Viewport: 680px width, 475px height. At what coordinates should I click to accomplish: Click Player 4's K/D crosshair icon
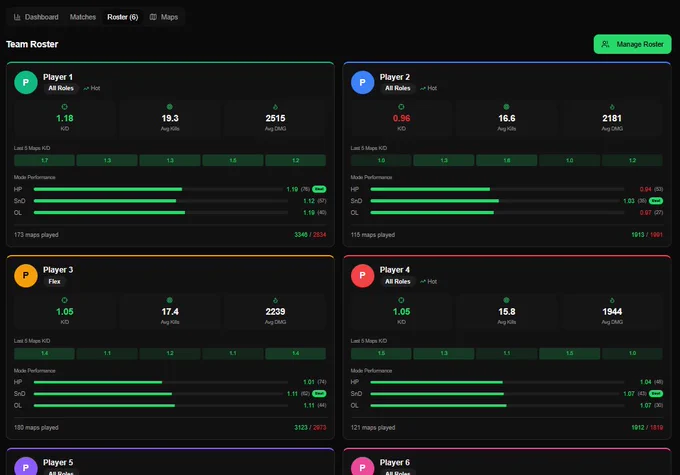[401, 300]
